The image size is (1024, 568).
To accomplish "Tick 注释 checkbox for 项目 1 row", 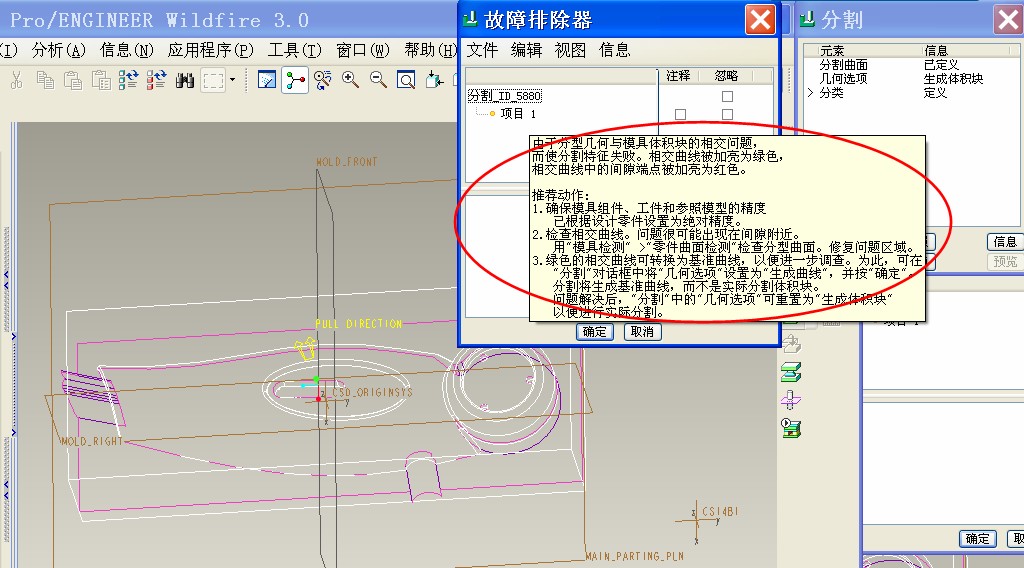I will [x=680, y=114].
